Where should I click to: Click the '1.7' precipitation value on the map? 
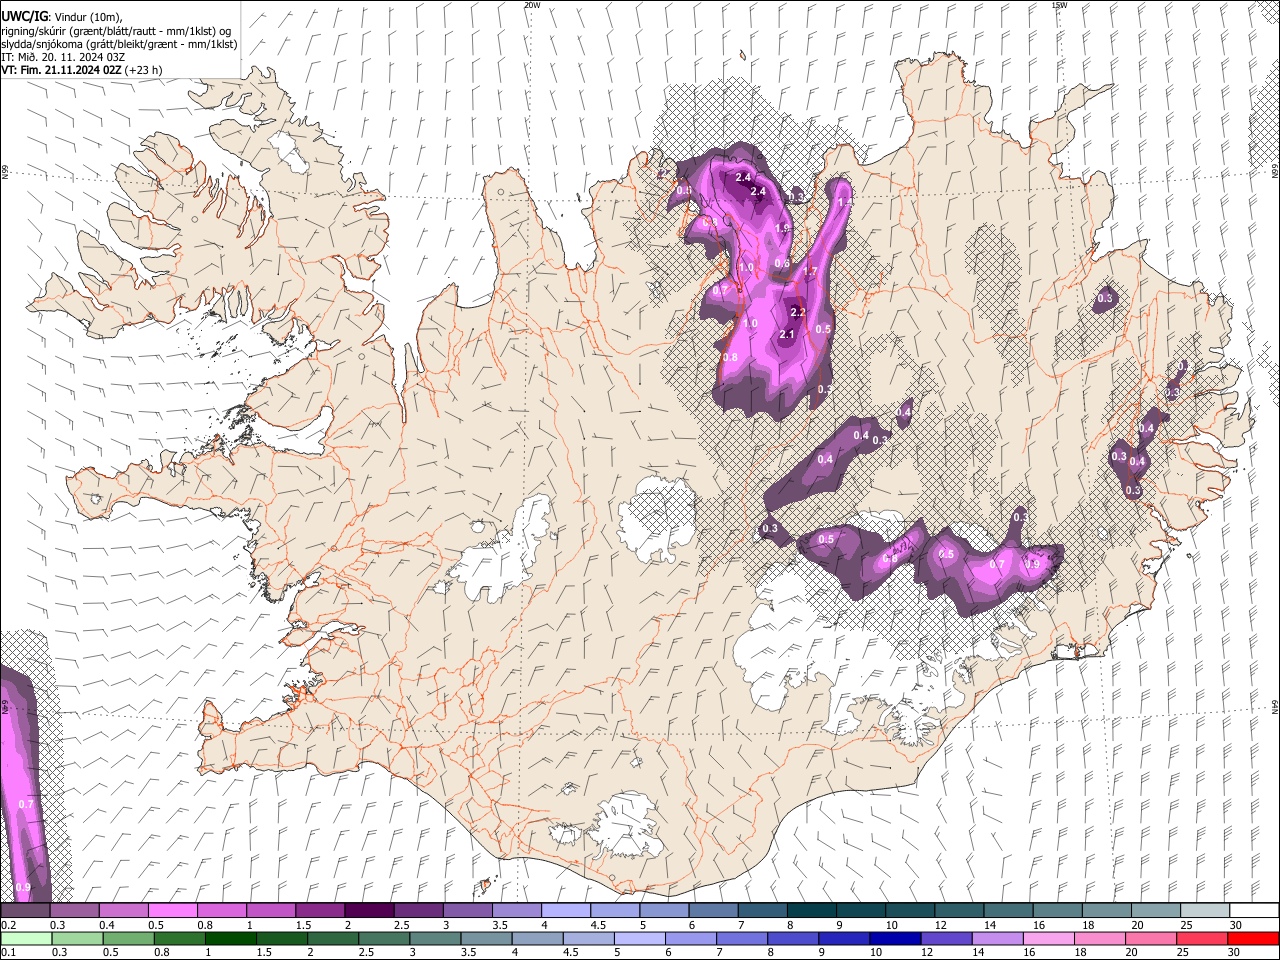810,272
